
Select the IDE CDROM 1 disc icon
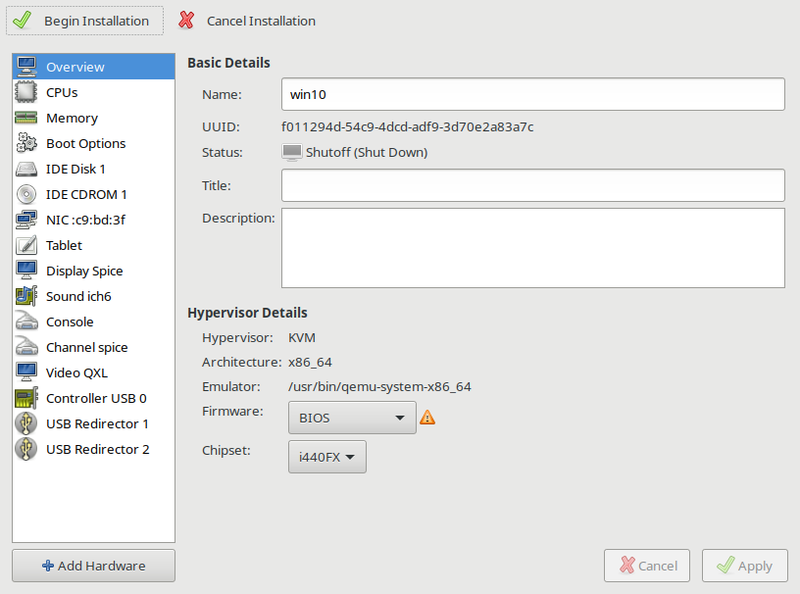[x=27, y=194]
